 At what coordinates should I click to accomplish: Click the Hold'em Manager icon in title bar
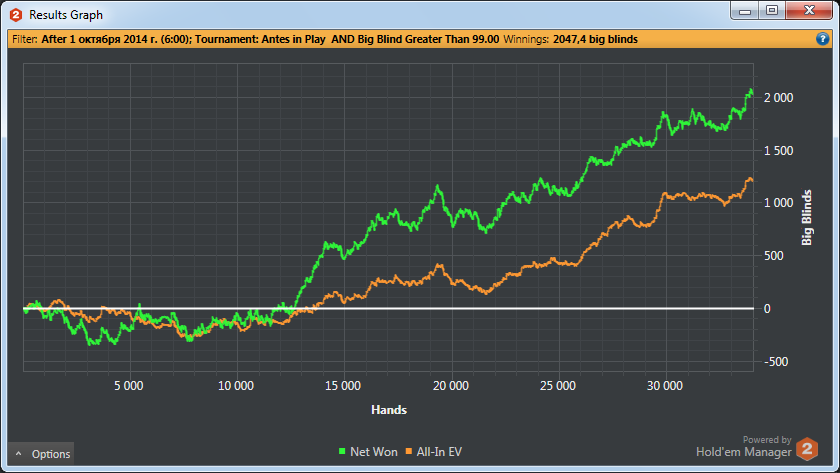(x=14, y=15)
